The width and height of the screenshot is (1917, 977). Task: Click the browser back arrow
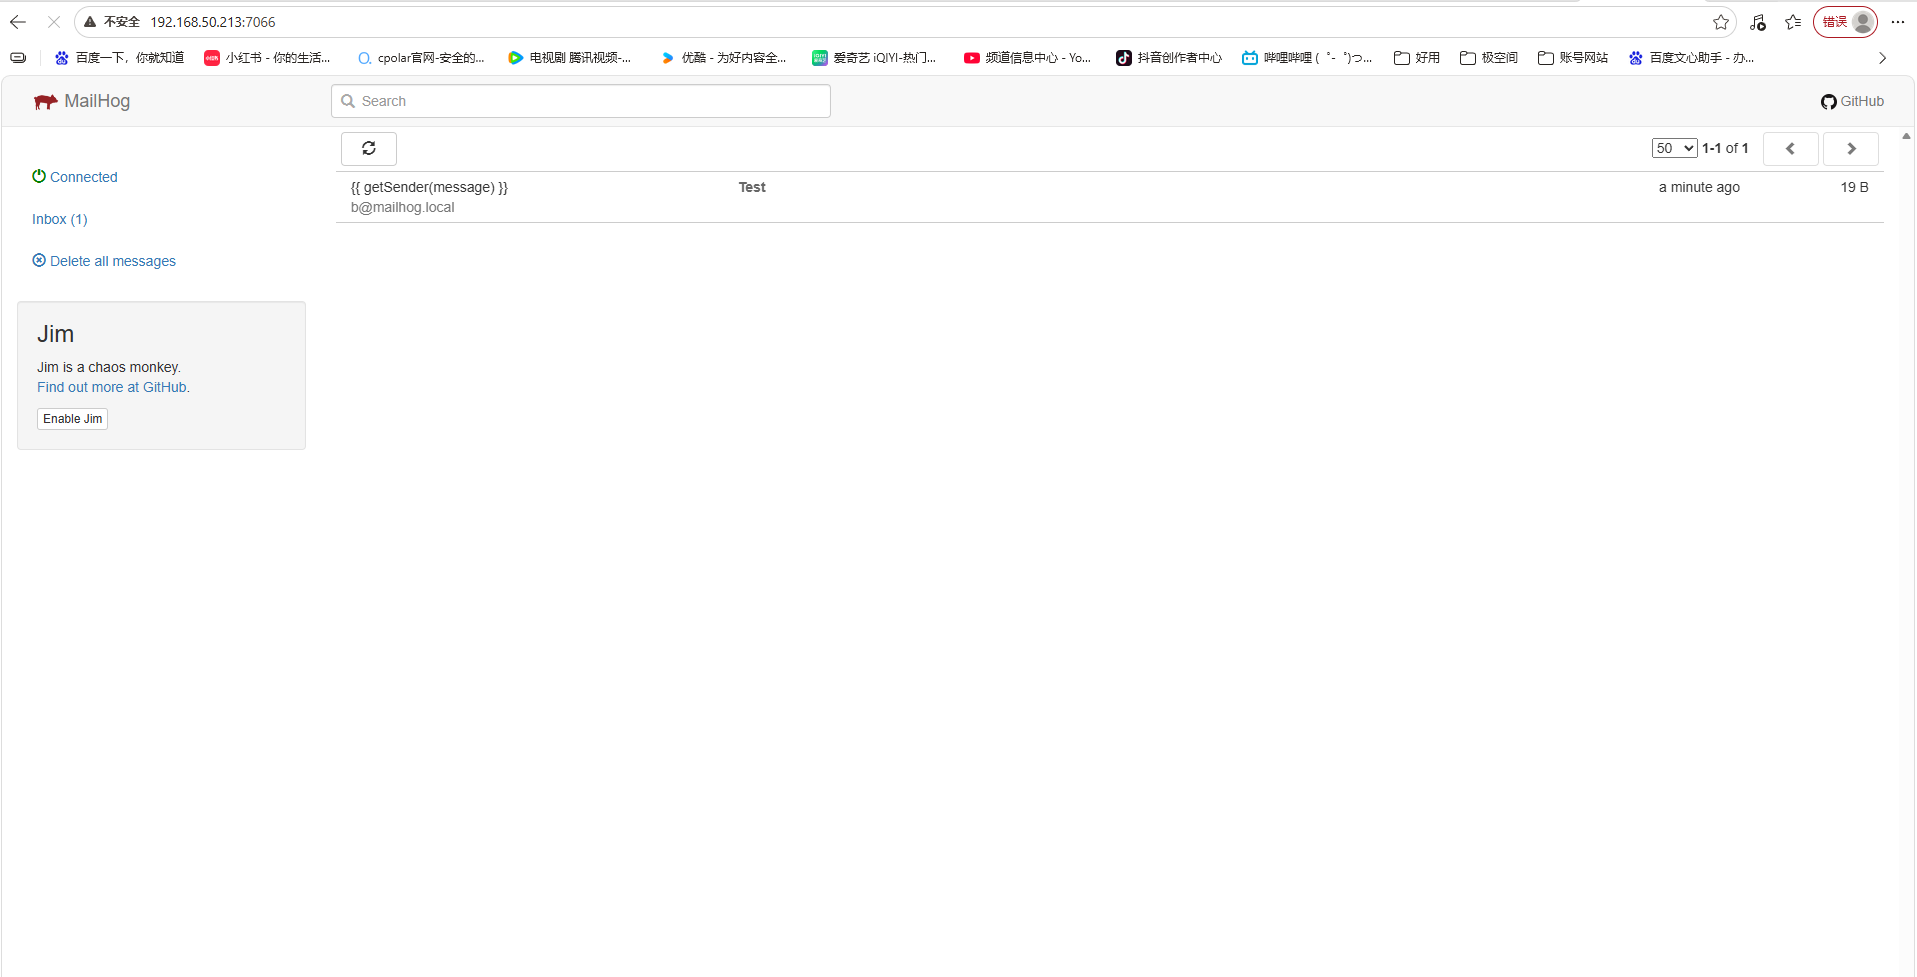(18, 22)
